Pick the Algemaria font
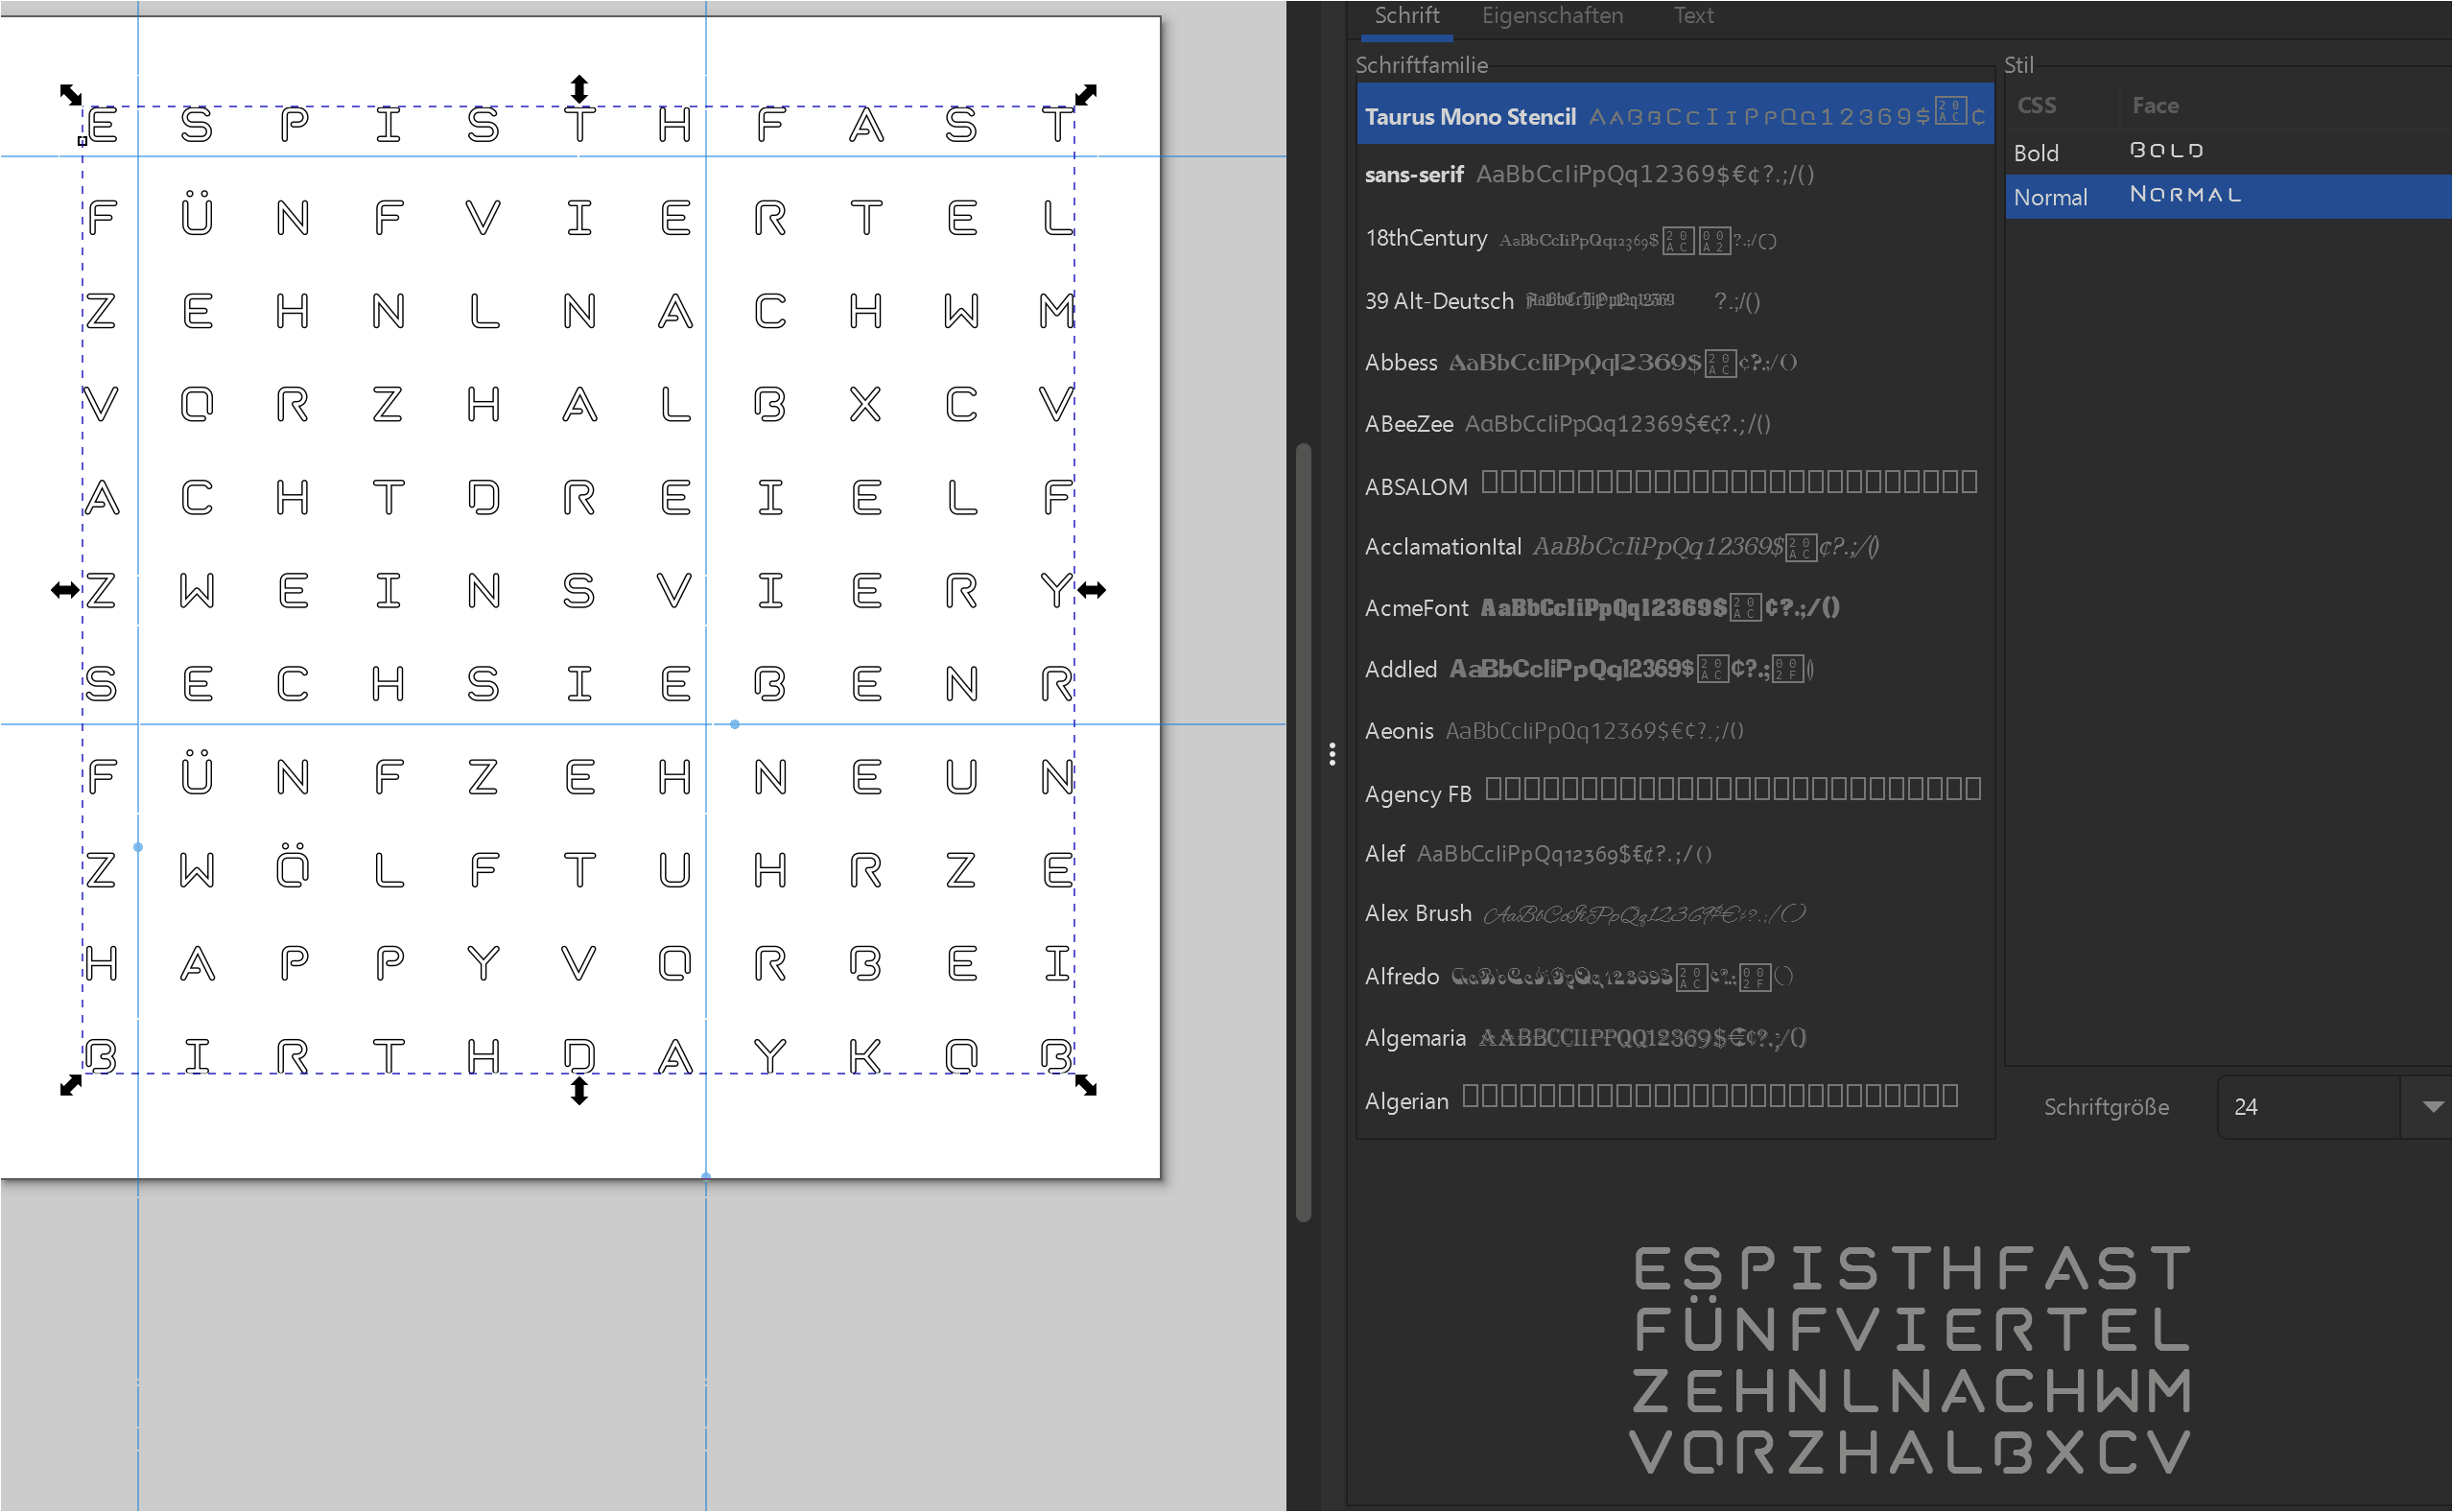The image size is (2453, 1512). pos(1675,1037)
